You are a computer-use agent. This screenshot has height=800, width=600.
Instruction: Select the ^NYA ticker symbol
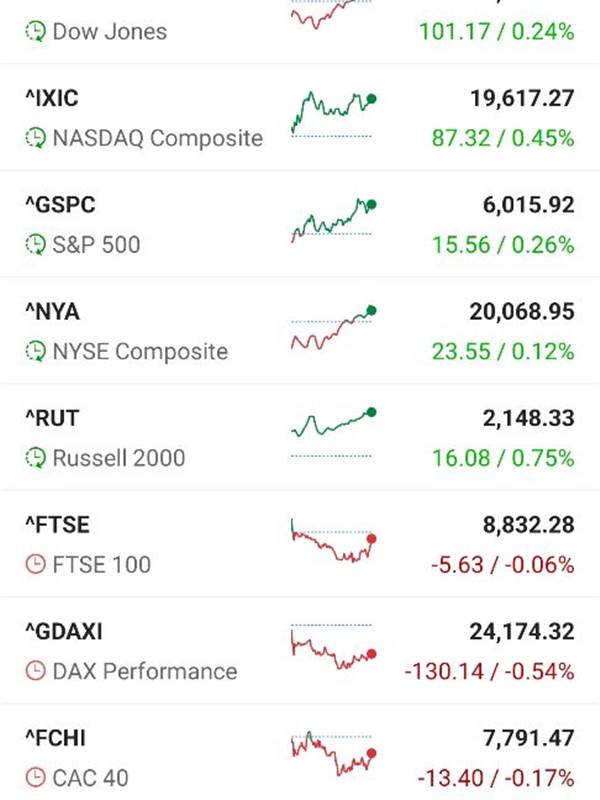53,312
